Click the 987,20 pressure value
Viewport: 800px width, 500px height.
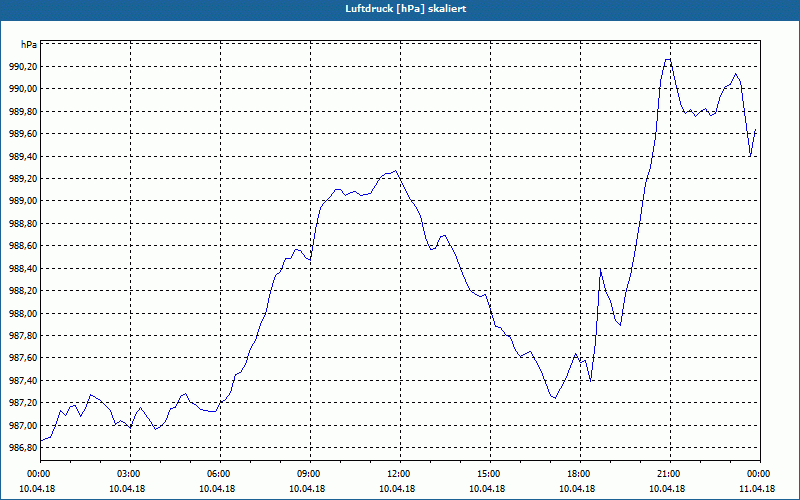pos(23,404)
